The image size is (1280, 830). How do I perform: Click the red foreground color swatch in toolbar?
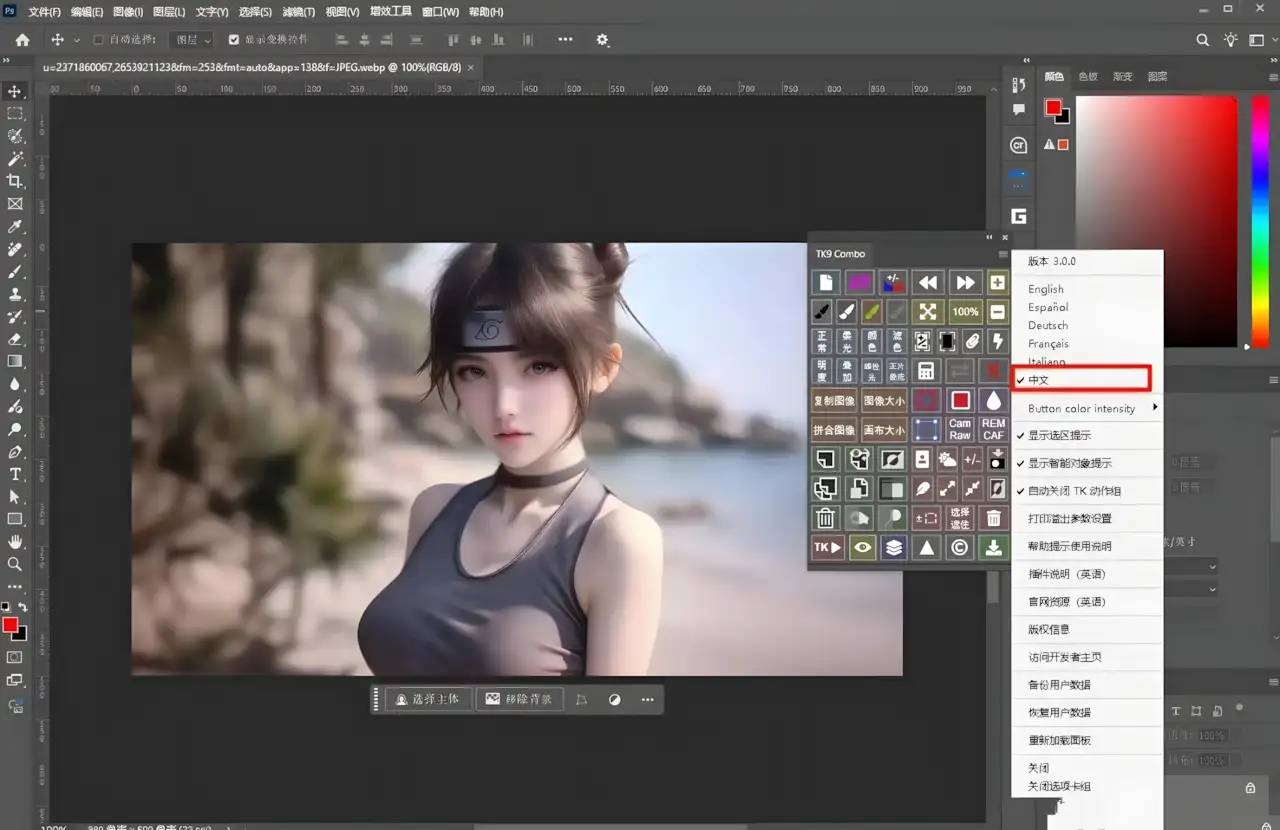(x=10, y=625)
